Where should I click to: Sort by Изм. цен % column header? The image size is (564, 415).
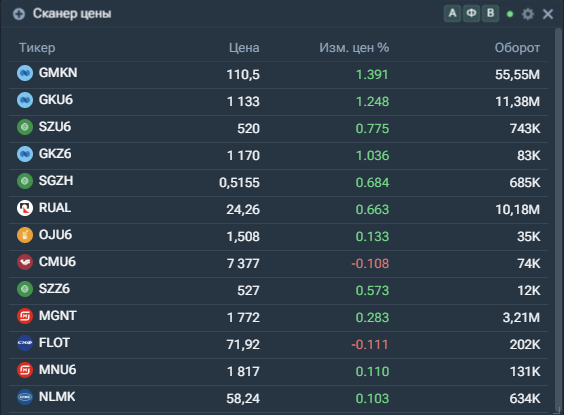[x=354, y=47]
